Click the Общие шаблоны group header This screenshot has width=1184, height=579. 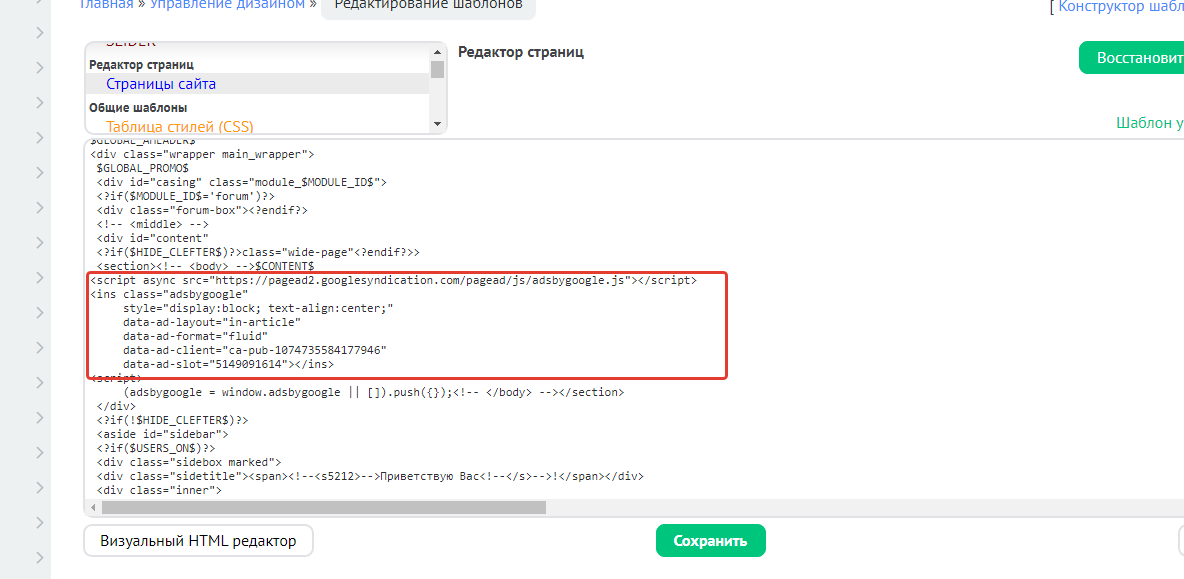point(138,108)
